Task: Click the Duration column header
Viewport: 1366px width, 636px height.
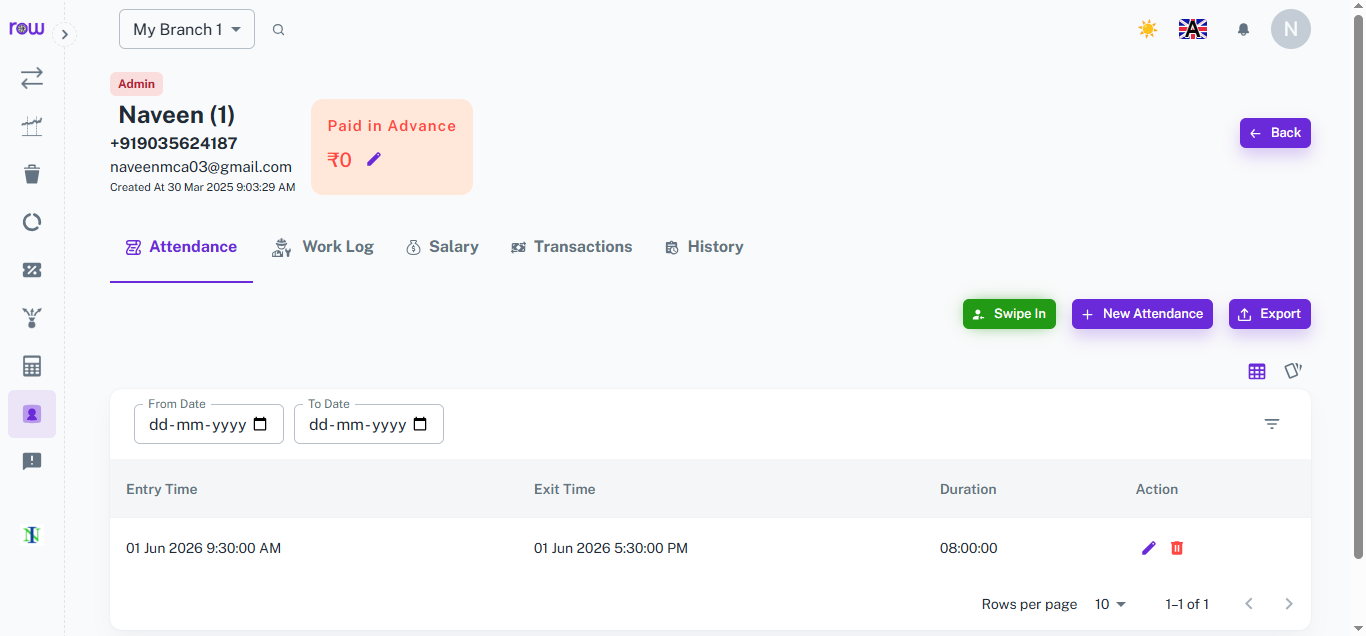Action: pos(968,490)
